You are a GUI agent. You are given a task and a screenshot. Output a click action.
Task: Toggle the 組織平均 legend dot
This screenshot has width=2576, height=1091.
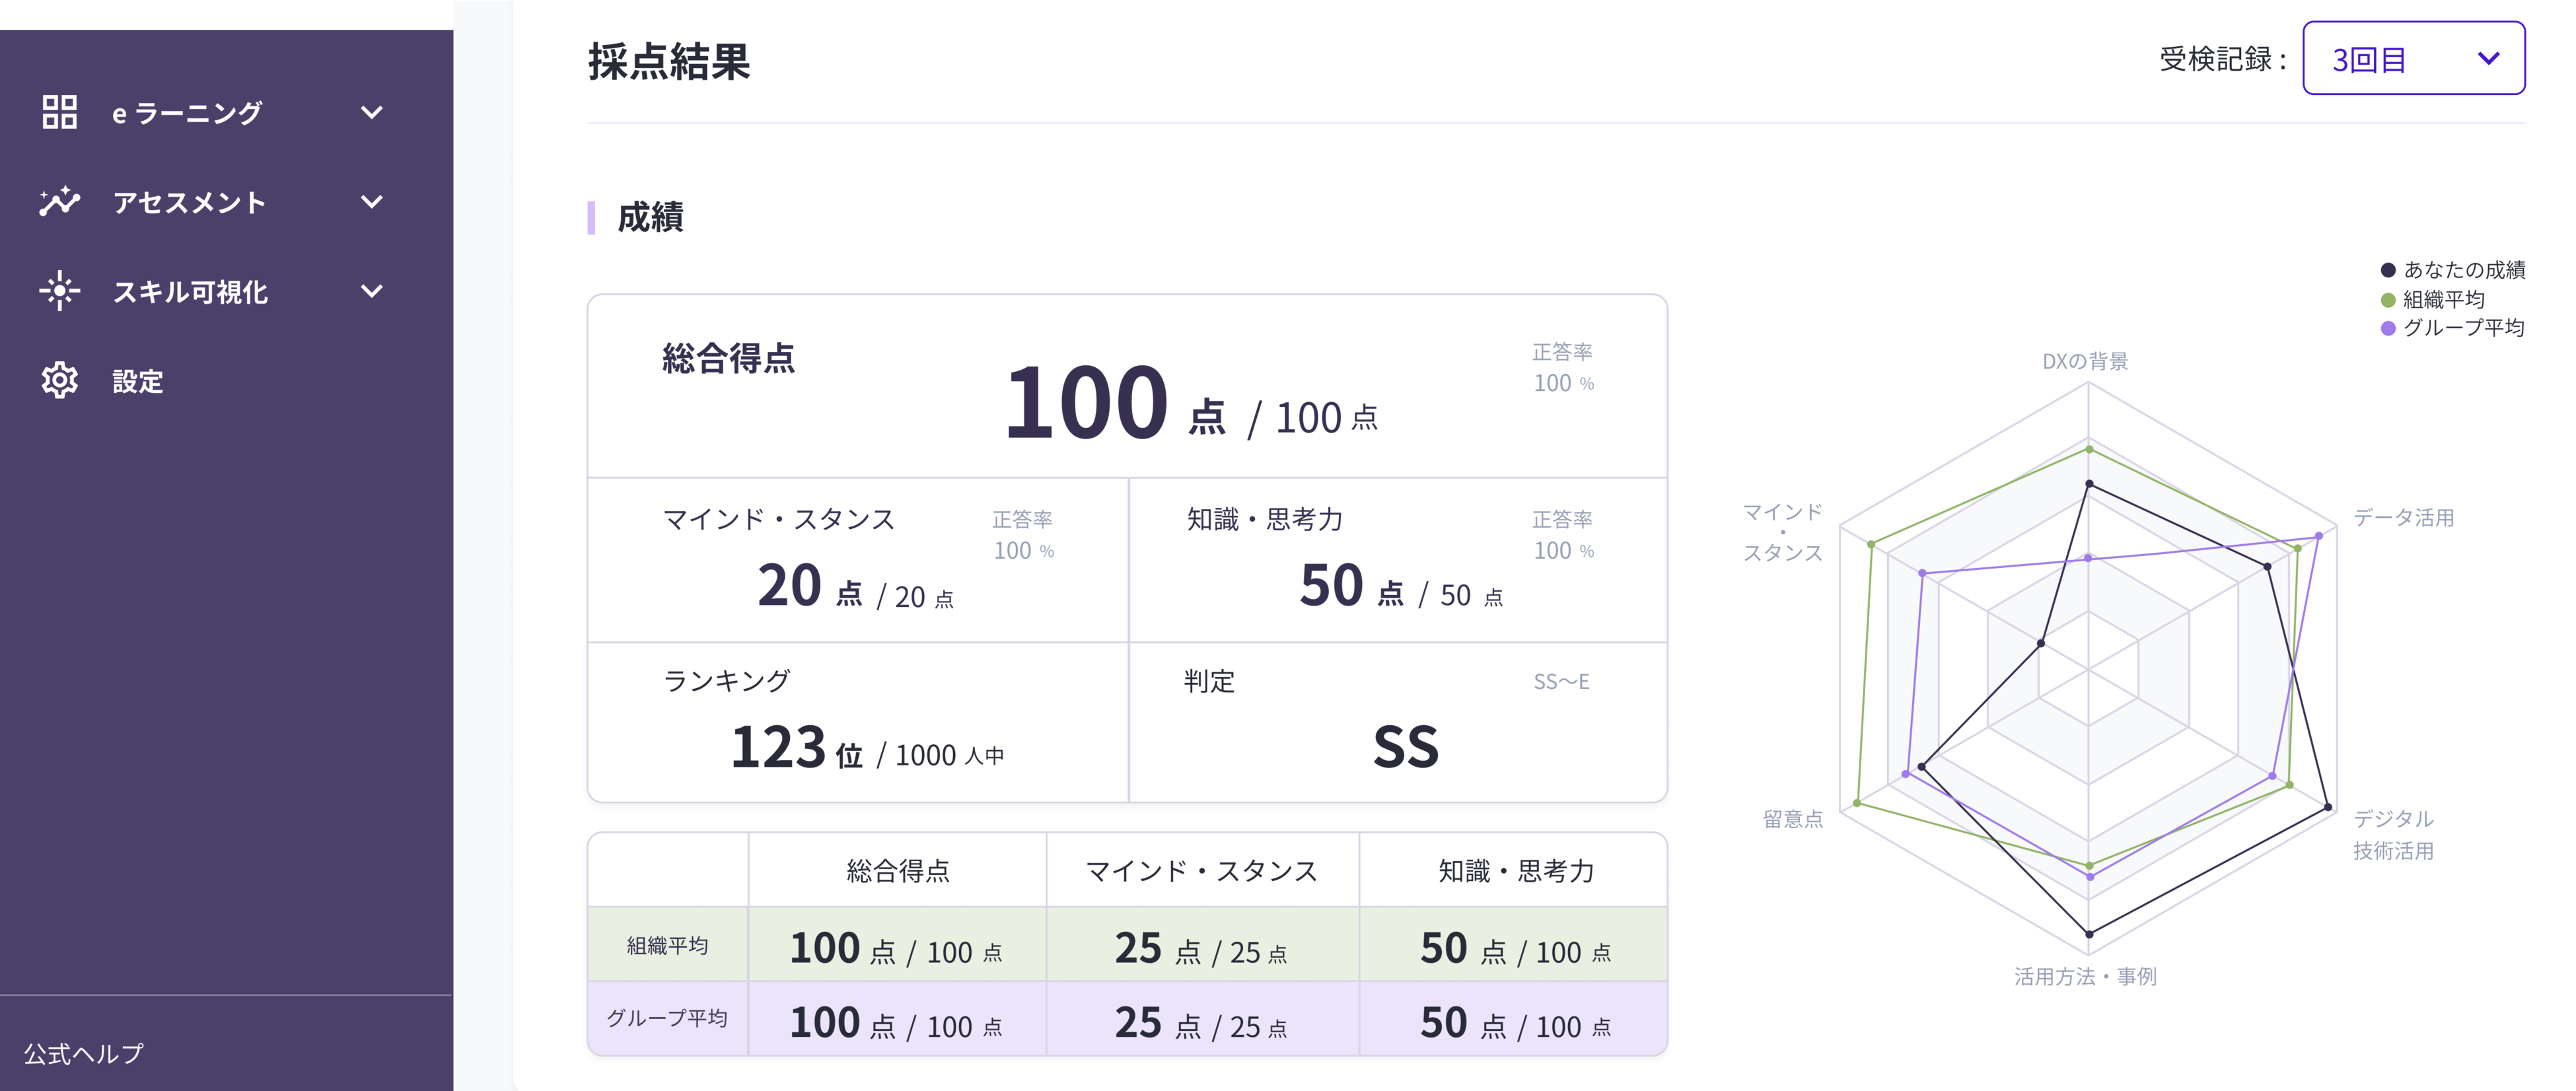click(2388, 299)
